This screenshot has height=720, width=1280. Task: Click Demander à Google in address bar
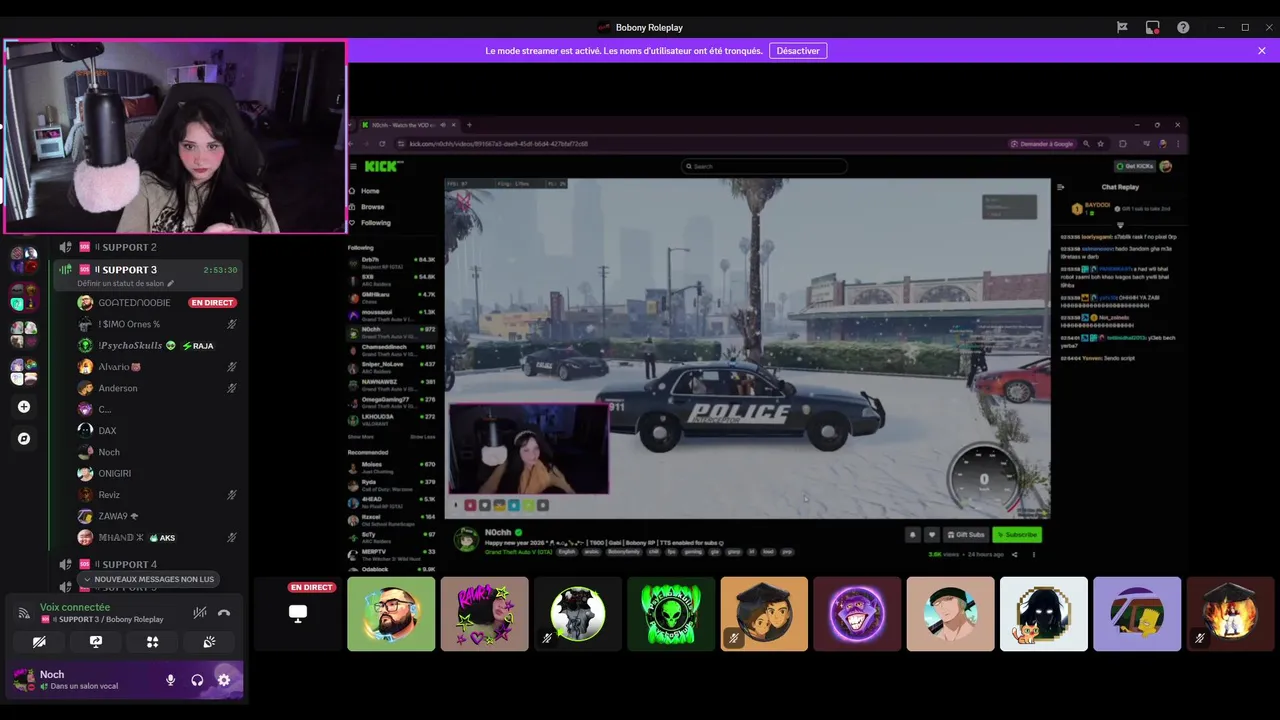(1043, 144)
